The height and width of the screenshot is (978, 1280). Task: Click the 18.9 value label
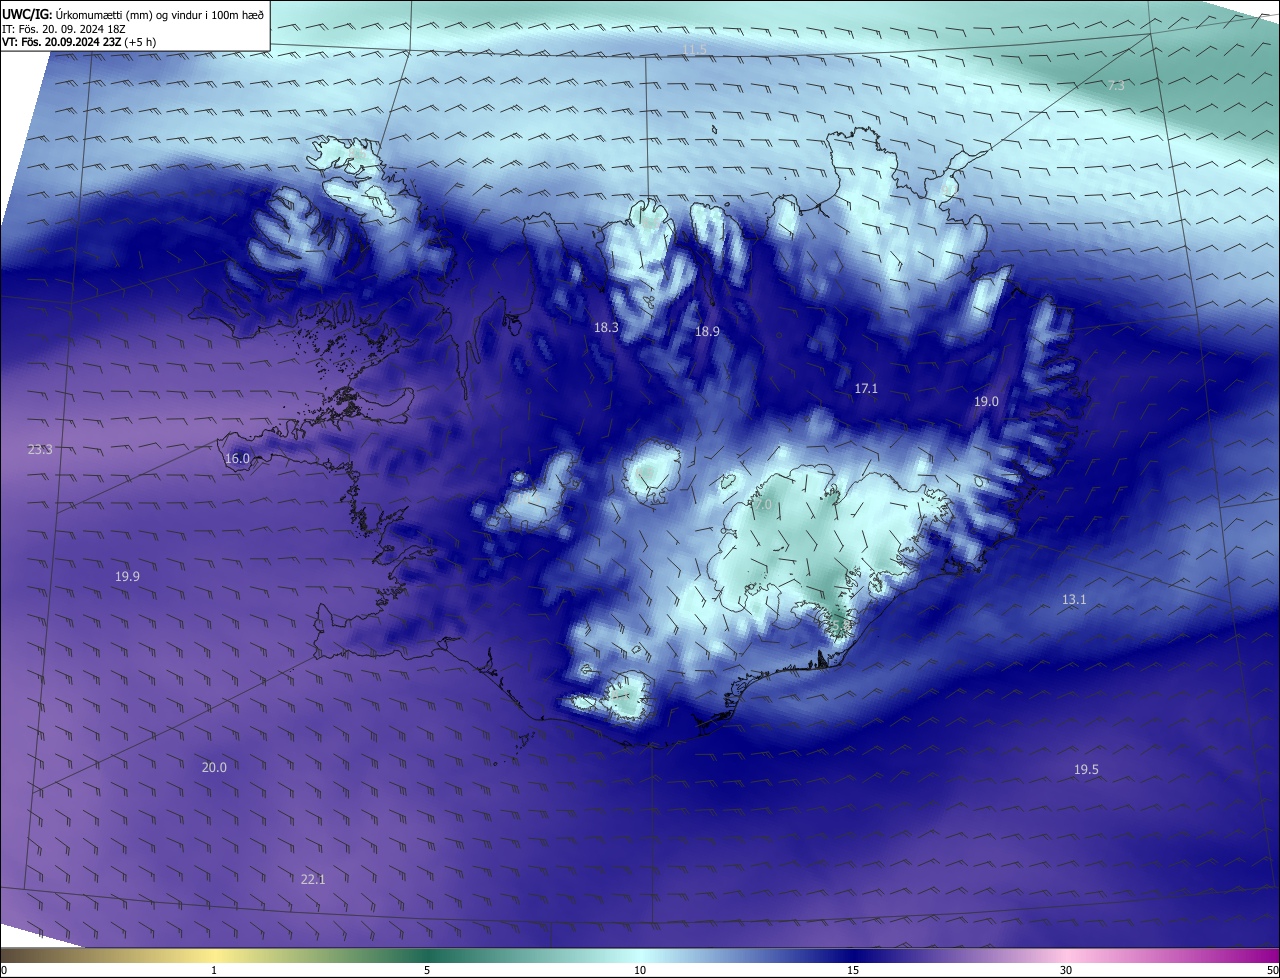click(x=707, y=332)
